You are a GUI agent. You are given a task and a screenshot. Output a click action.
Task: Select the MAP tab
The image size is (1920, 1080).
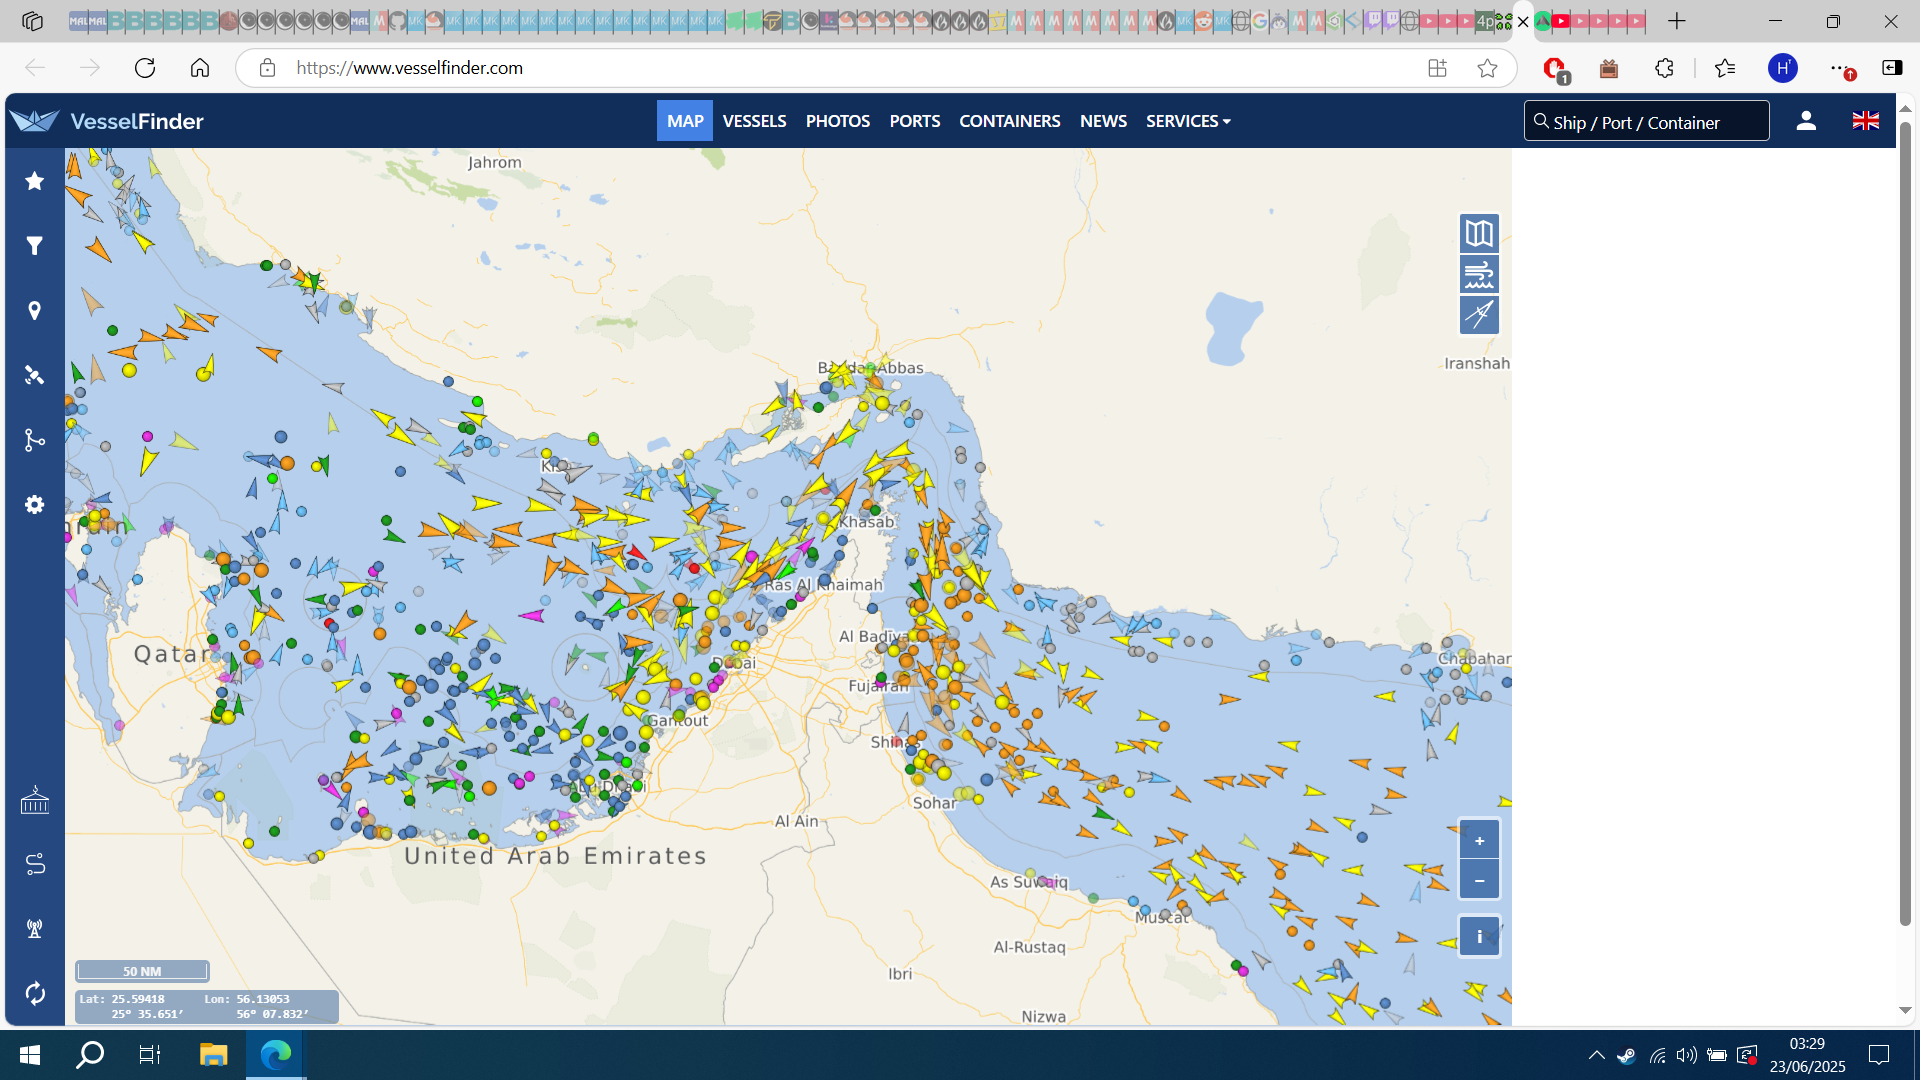[685, 121]
